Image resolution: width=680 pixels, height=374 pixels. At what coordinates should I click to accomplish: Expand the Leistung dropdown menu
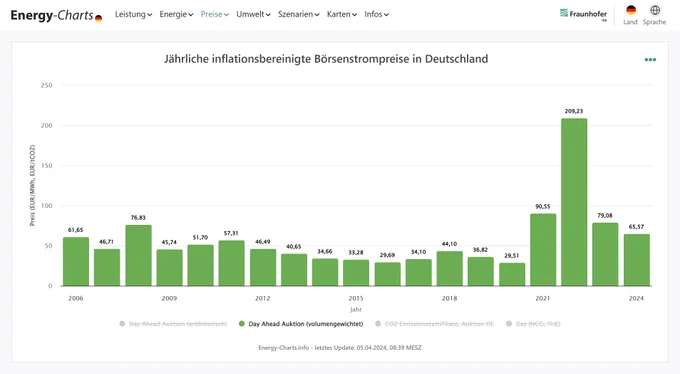133,14
